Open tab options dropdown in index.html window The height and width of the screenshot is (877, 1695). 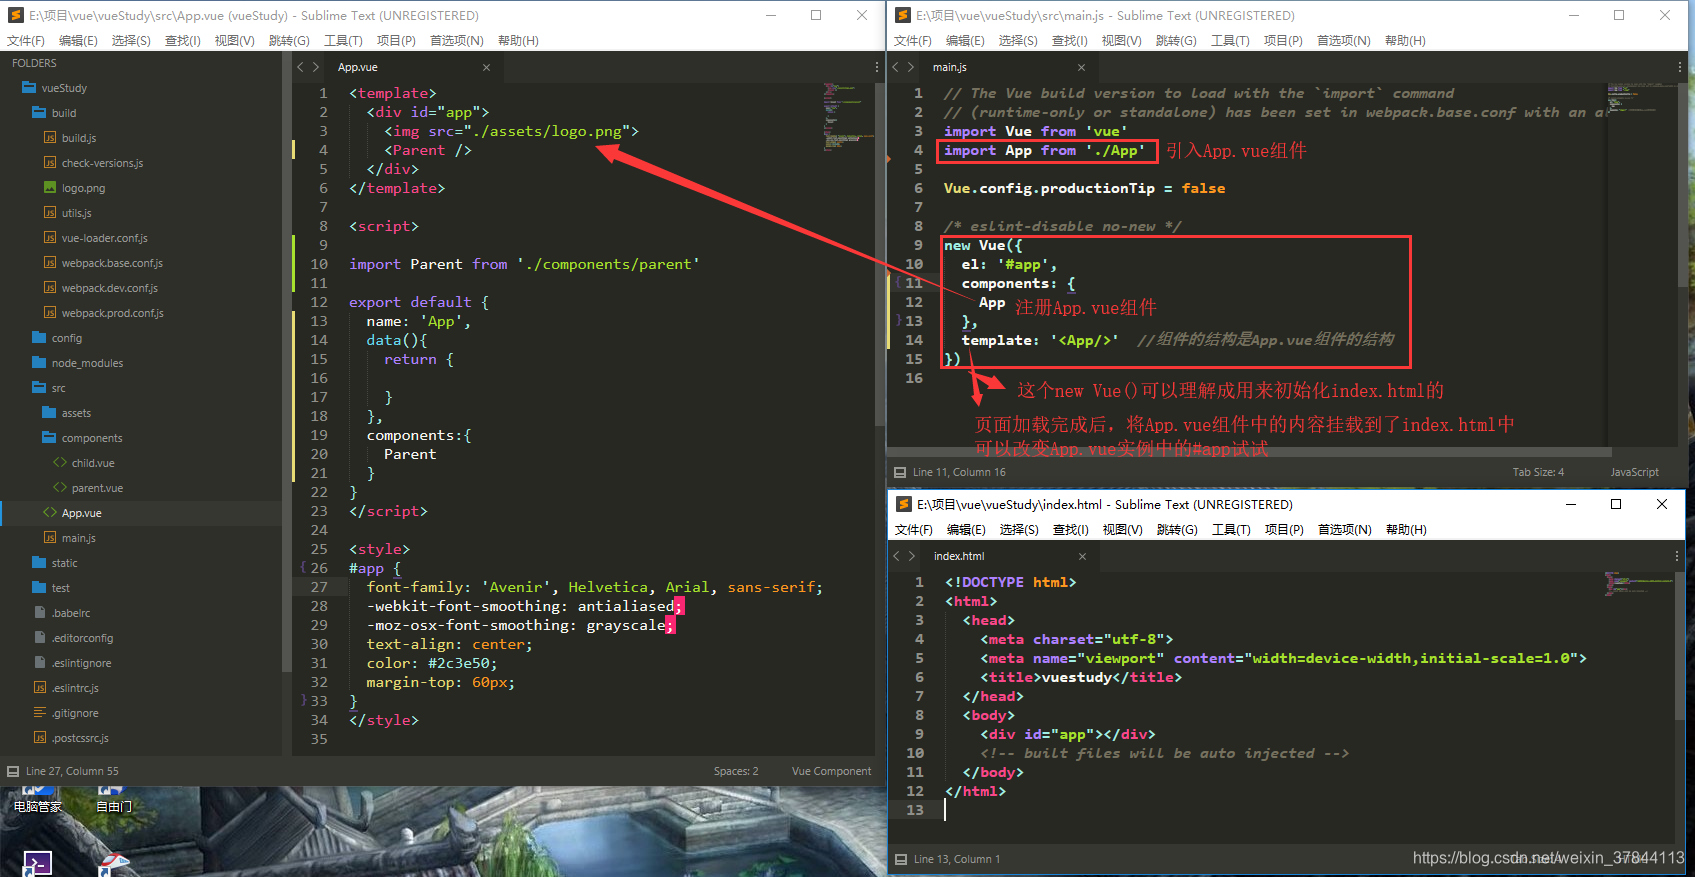point(1677,556)
